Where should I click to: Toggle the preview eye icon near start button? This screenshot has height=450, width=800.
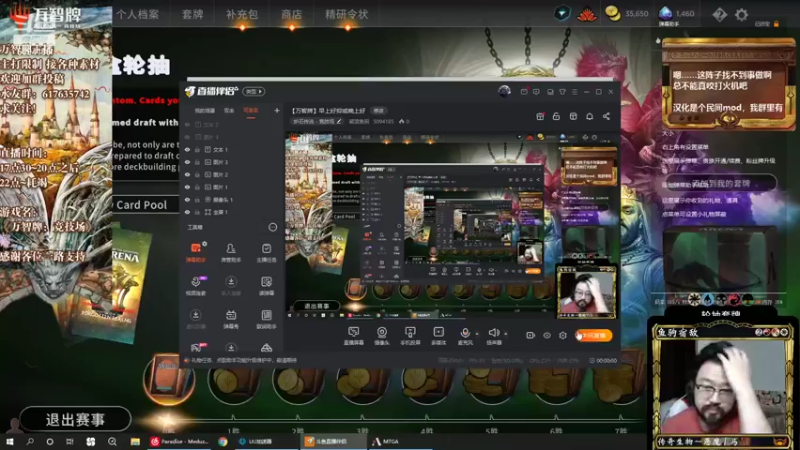[546, 335]
